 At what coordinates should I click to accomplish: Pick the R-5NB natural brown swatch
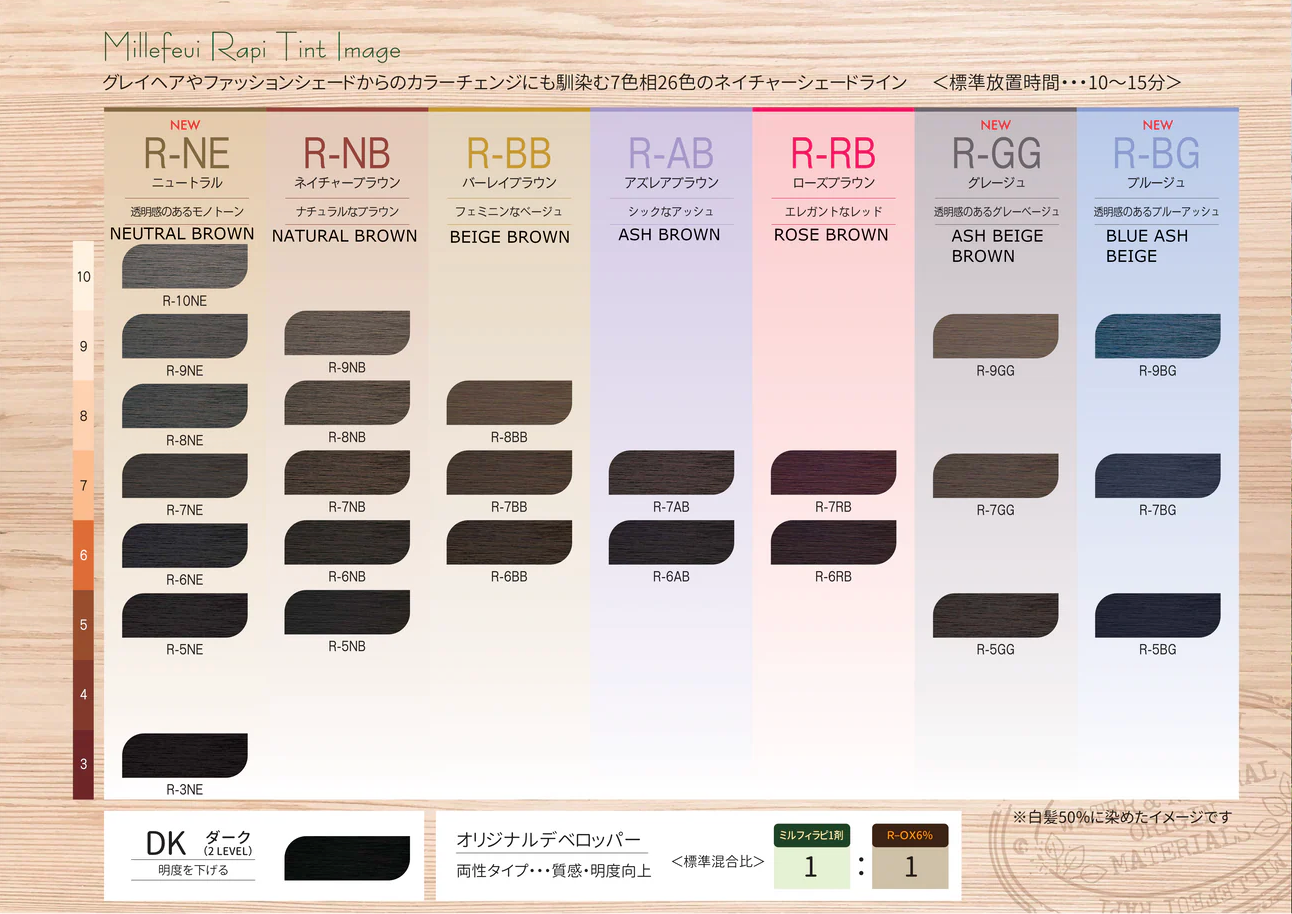(347, 613)
